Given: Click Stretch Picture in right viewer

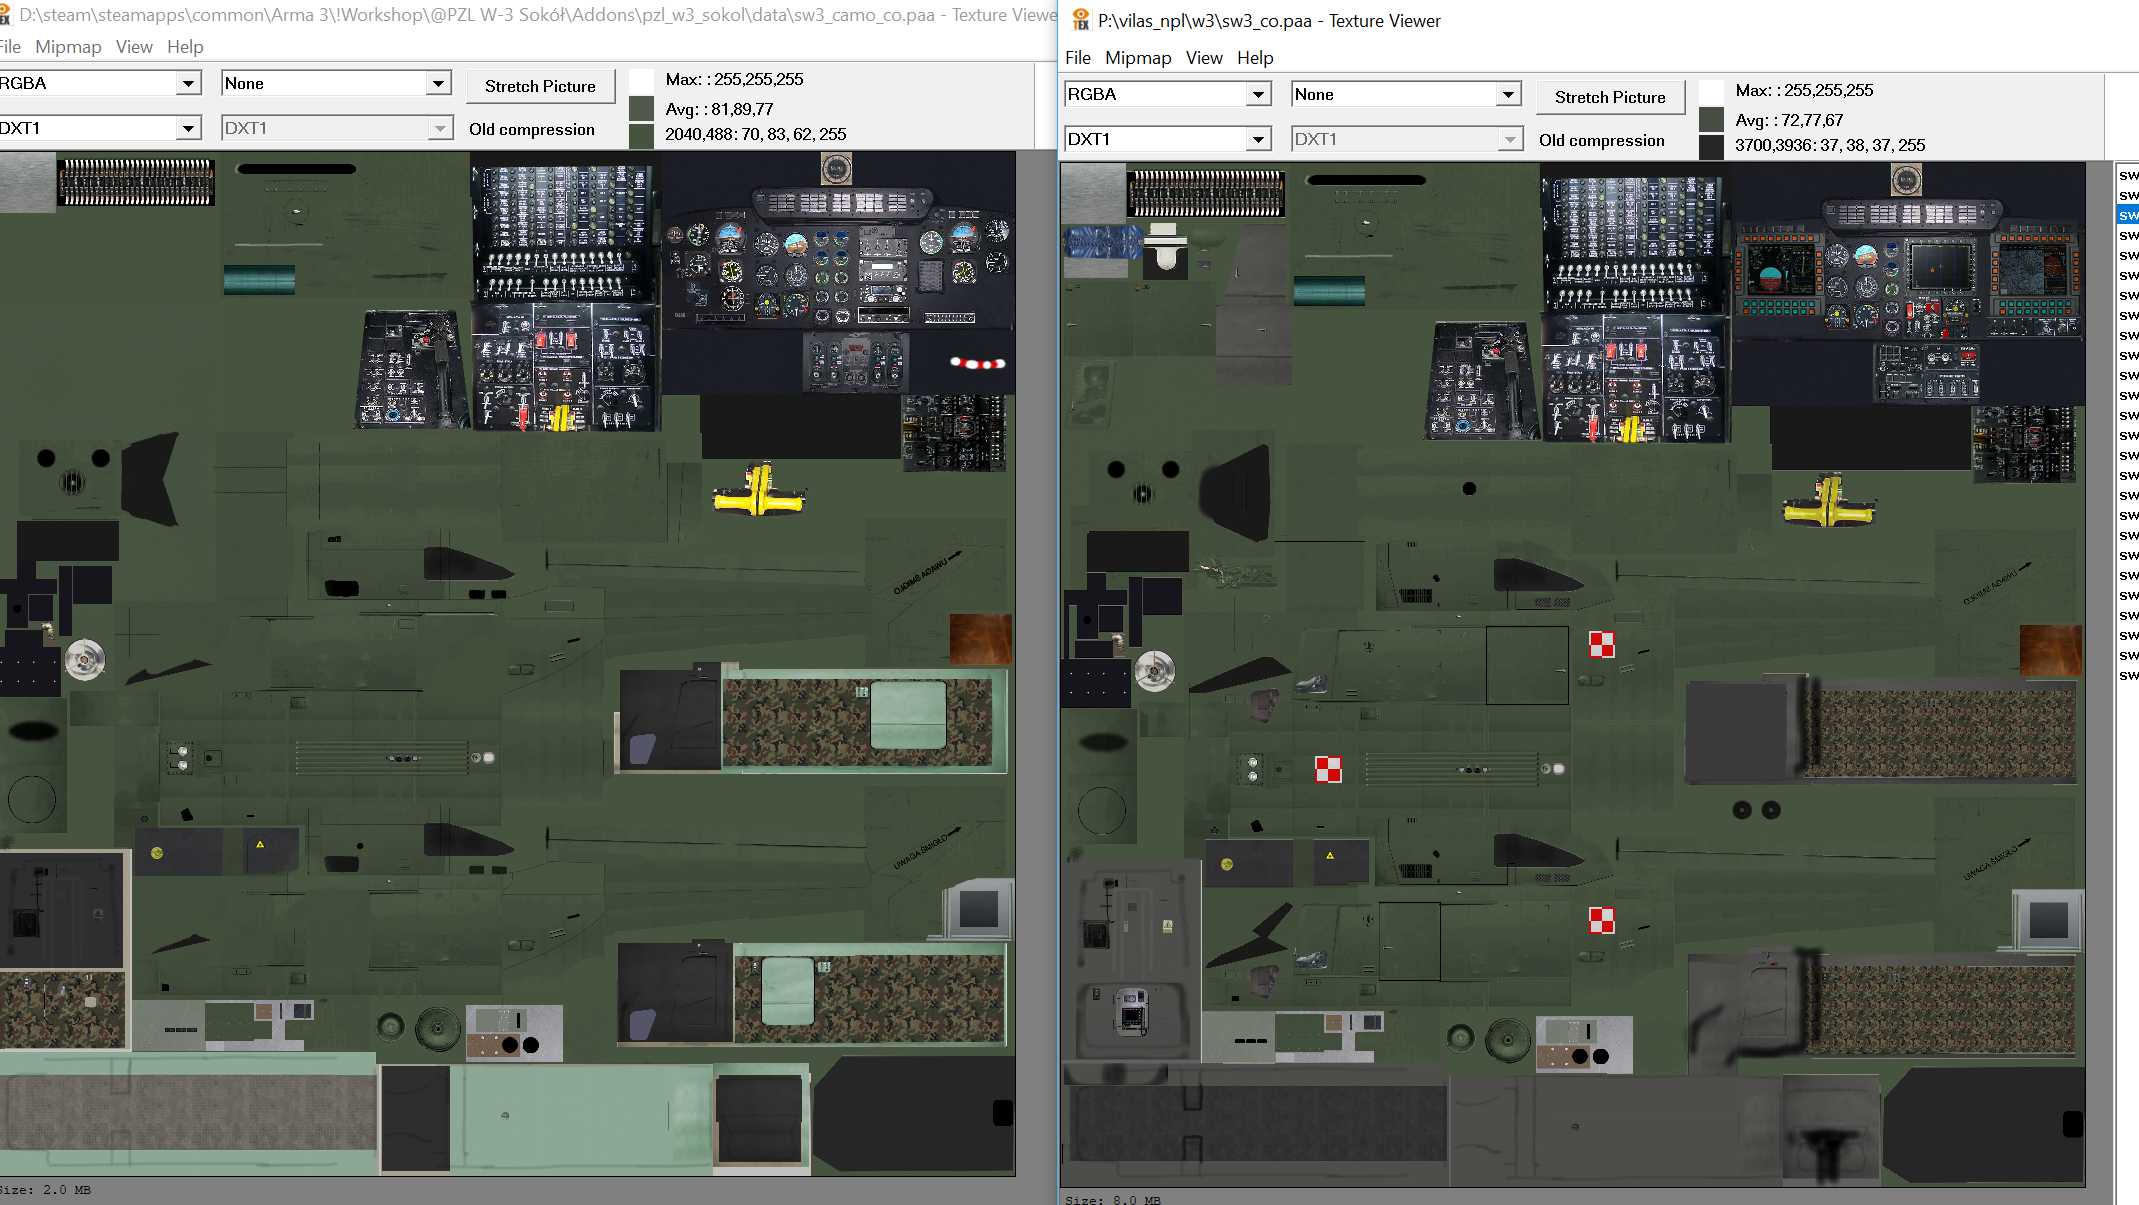Looking at the screenshot, I should click(1610, 97).
